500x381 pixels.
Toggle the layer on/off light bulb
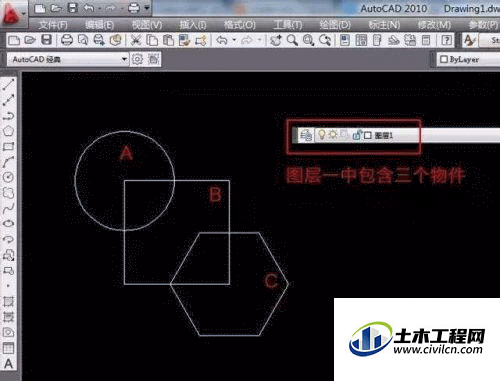[x=321, y=135]
